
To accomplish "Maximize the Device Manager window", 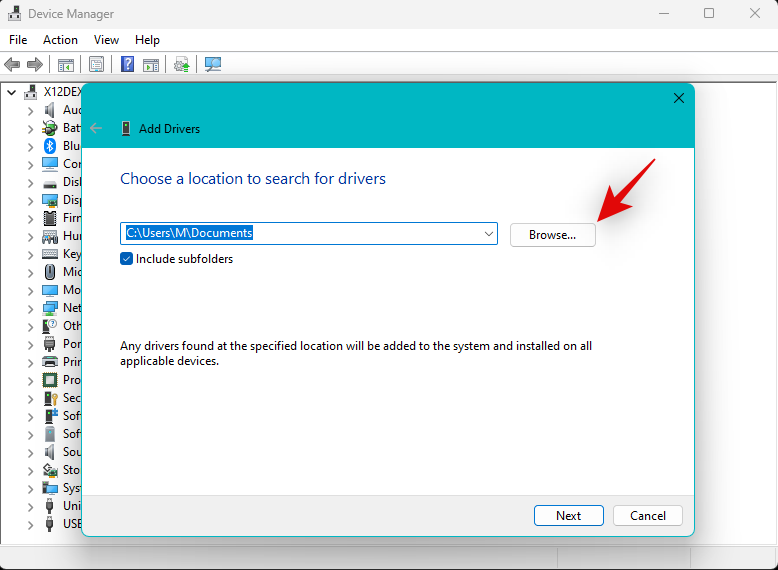I will point(709,13).
